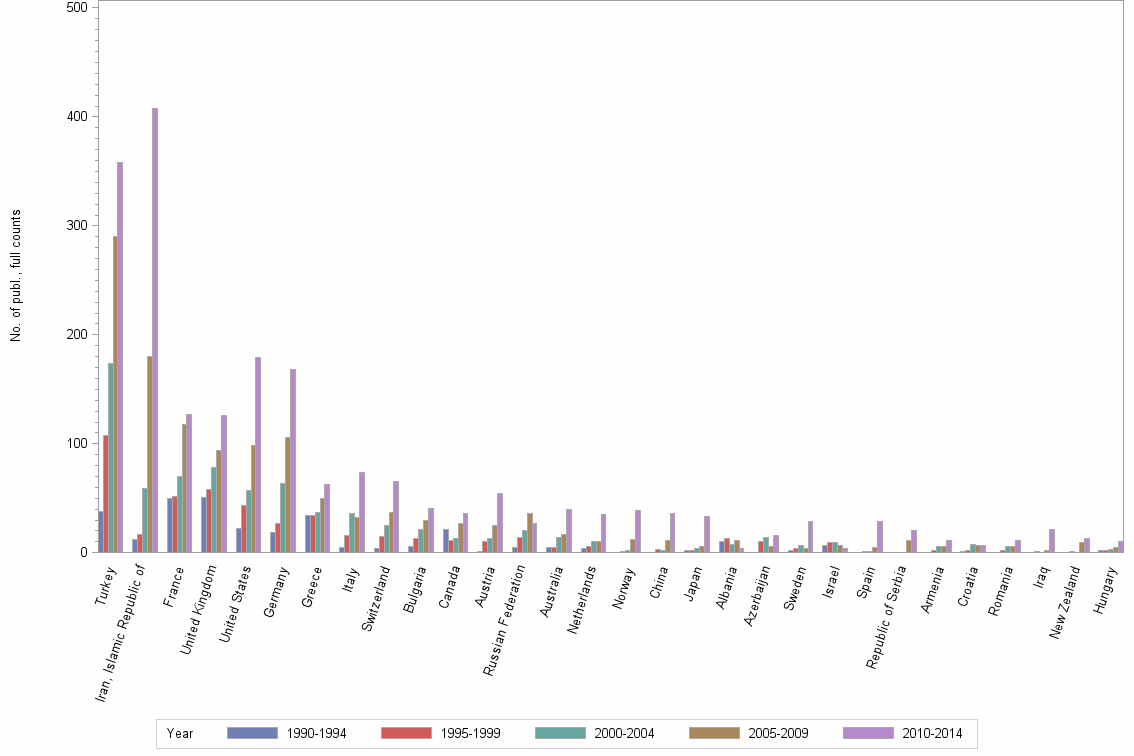
Task: Click Germany's 2010-2014 purple bar
Action: click(294, 460)
